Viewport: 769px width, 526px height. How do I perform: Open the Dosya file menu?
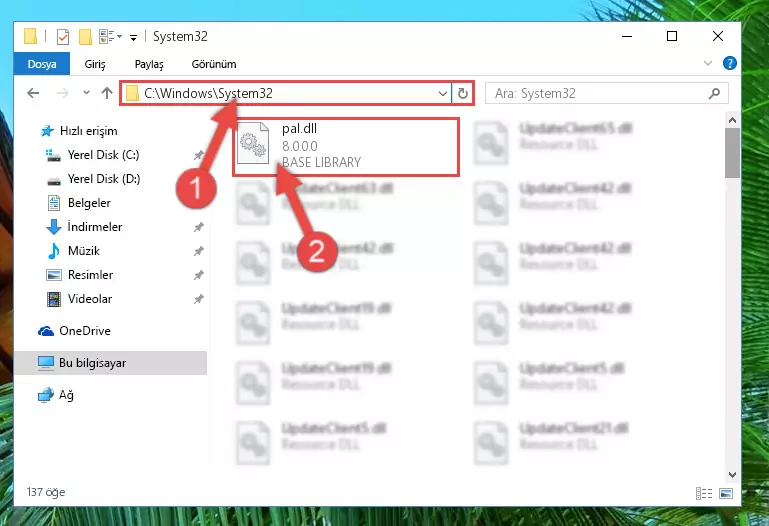click(42, 64)
